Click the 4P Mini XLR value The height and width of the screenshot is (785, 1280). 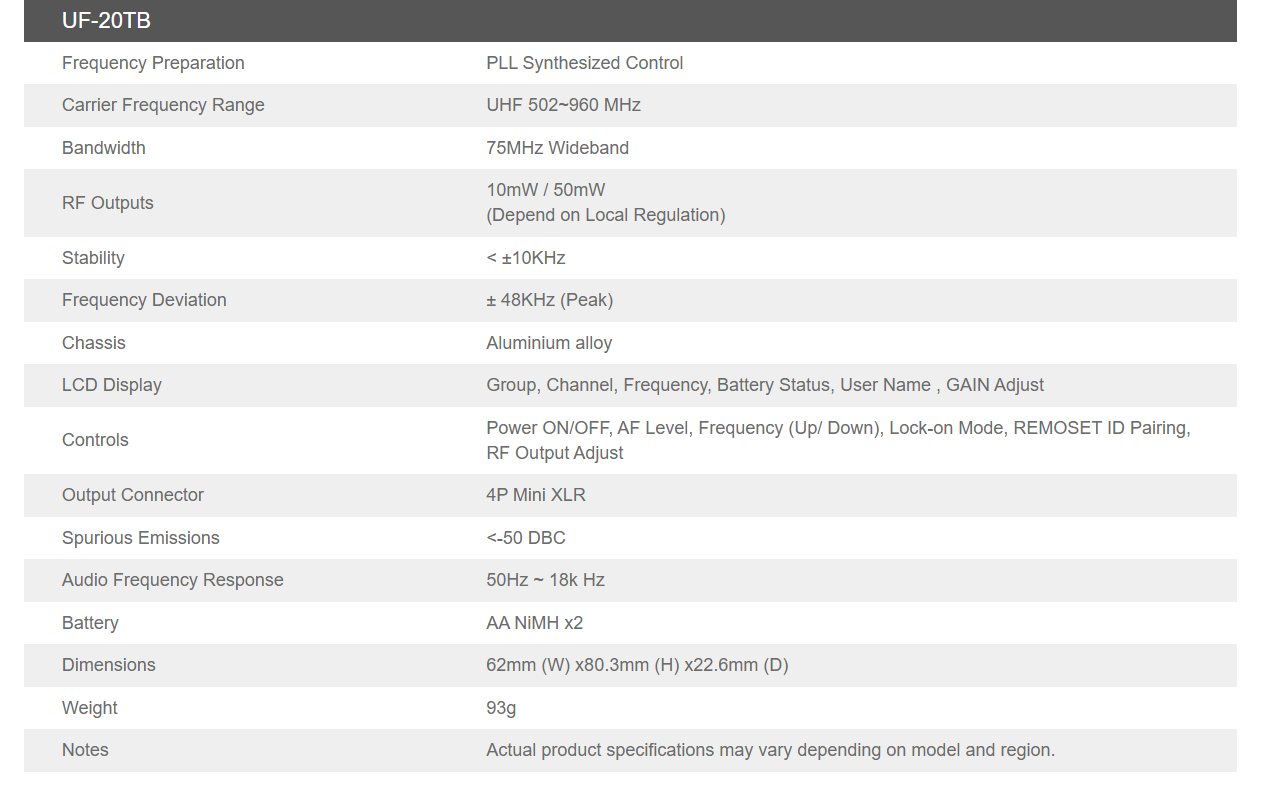coord(536,495)
